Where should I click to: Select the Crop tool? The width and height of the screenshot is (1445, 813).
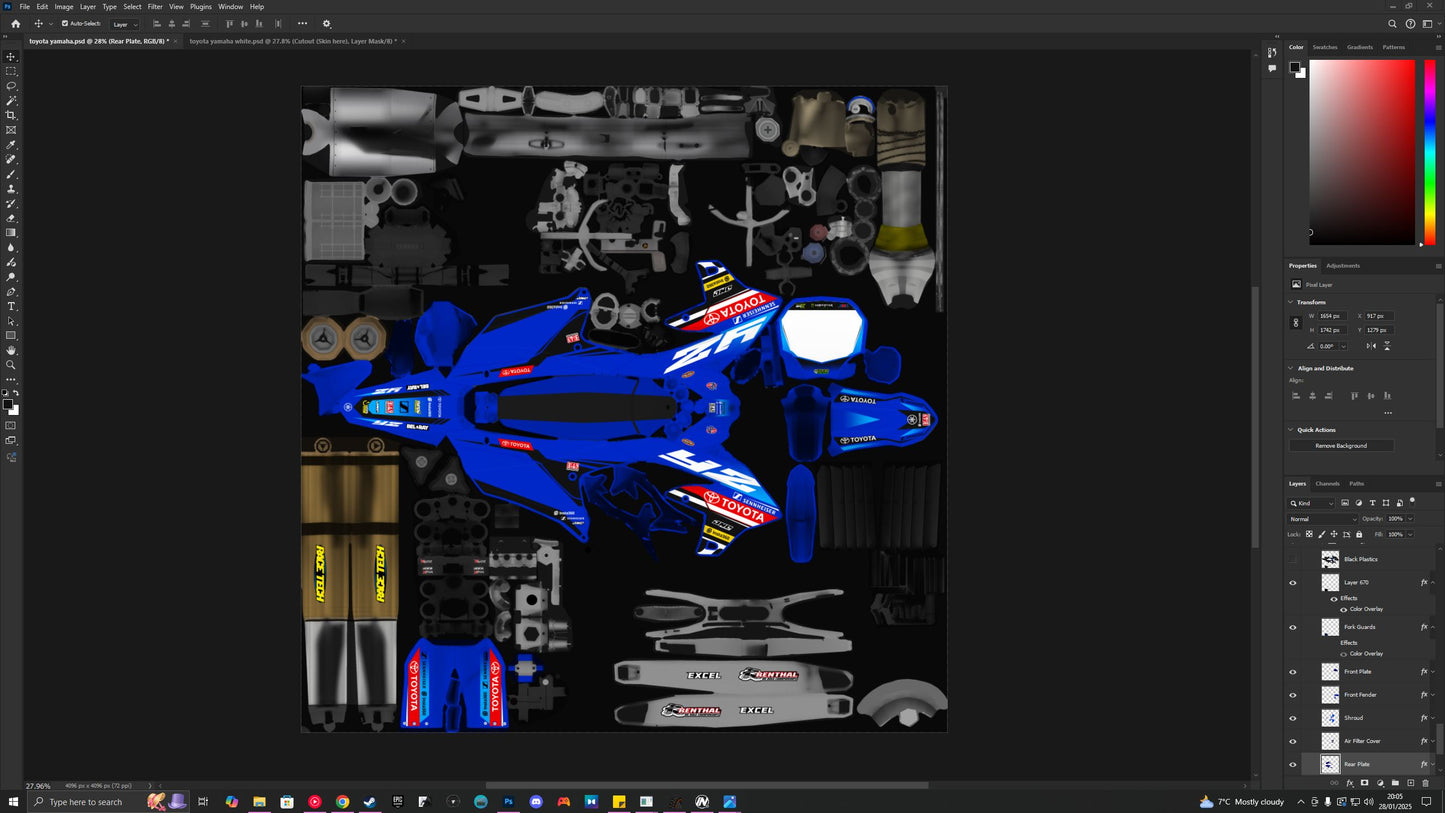click(x=11, y=115)
